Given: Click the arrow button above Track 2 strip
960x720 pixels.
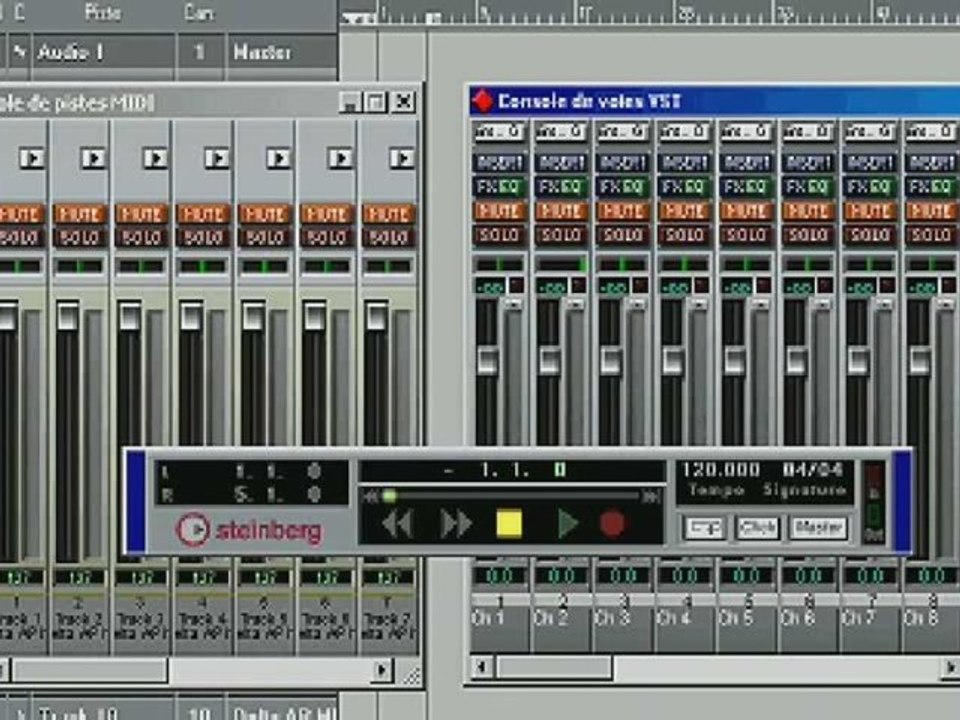Looking at the screenshot, I should tap(94, 159).
